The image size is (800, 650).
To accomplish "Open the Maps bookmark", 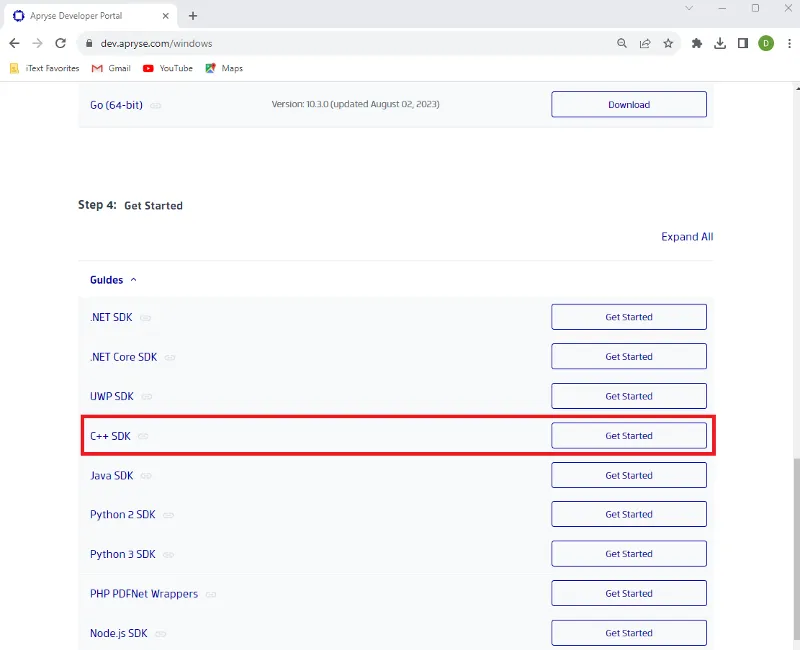I will click(224, 68).
